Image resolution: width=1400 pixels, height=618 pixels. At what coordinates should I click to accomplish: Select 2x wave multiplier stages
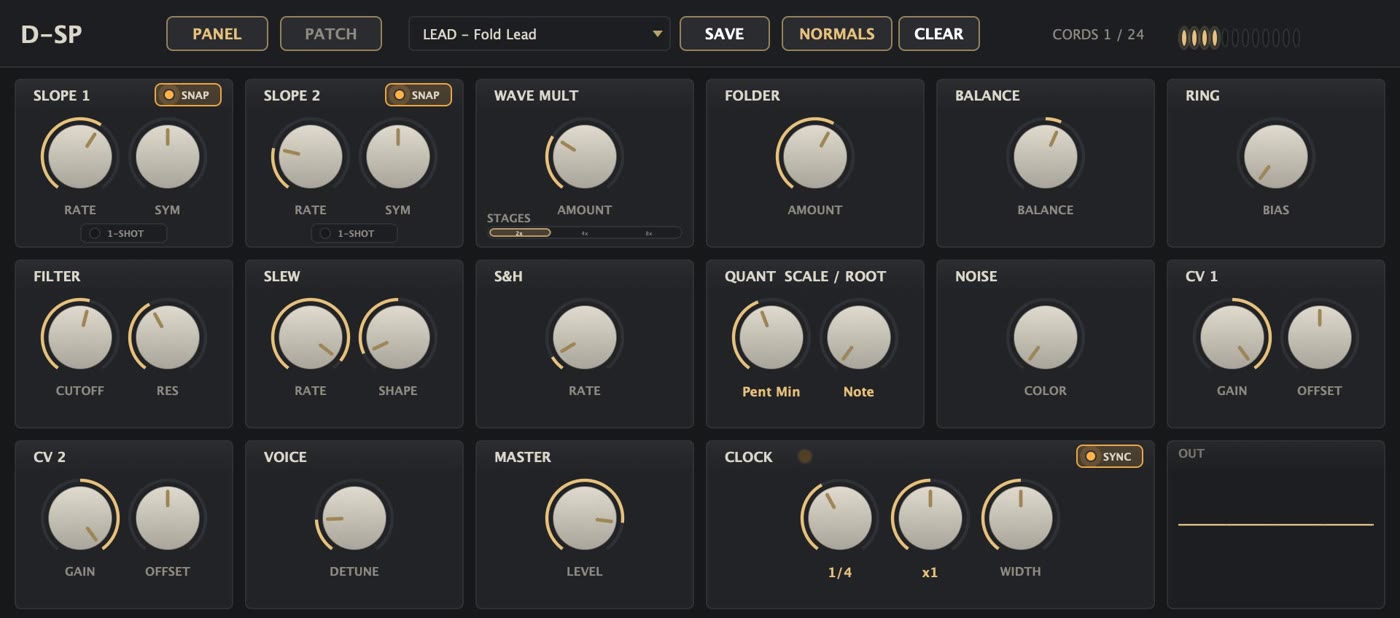[x=520, y=233]
